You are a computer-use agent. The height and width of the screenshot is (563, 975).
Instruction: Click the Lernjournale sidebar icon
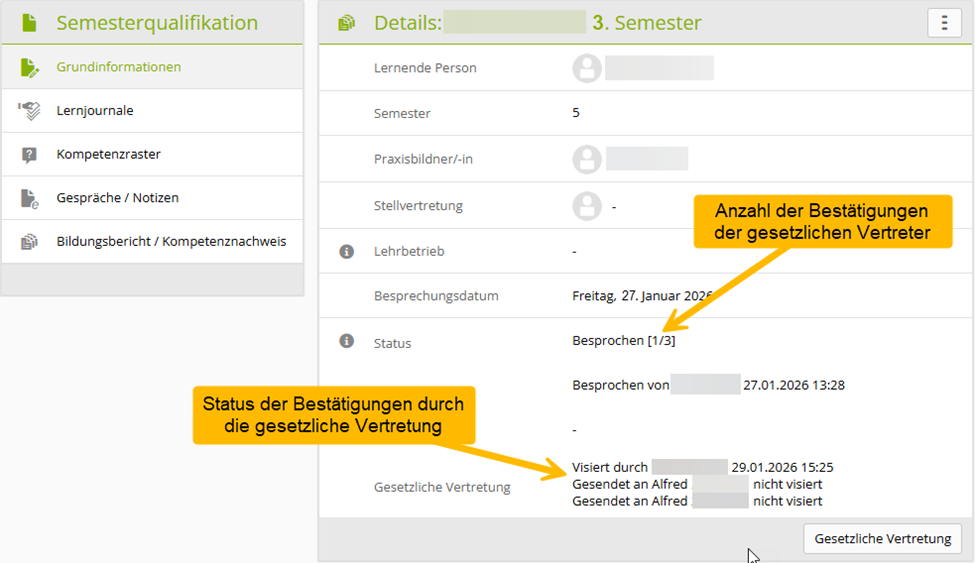click(29, 111)
